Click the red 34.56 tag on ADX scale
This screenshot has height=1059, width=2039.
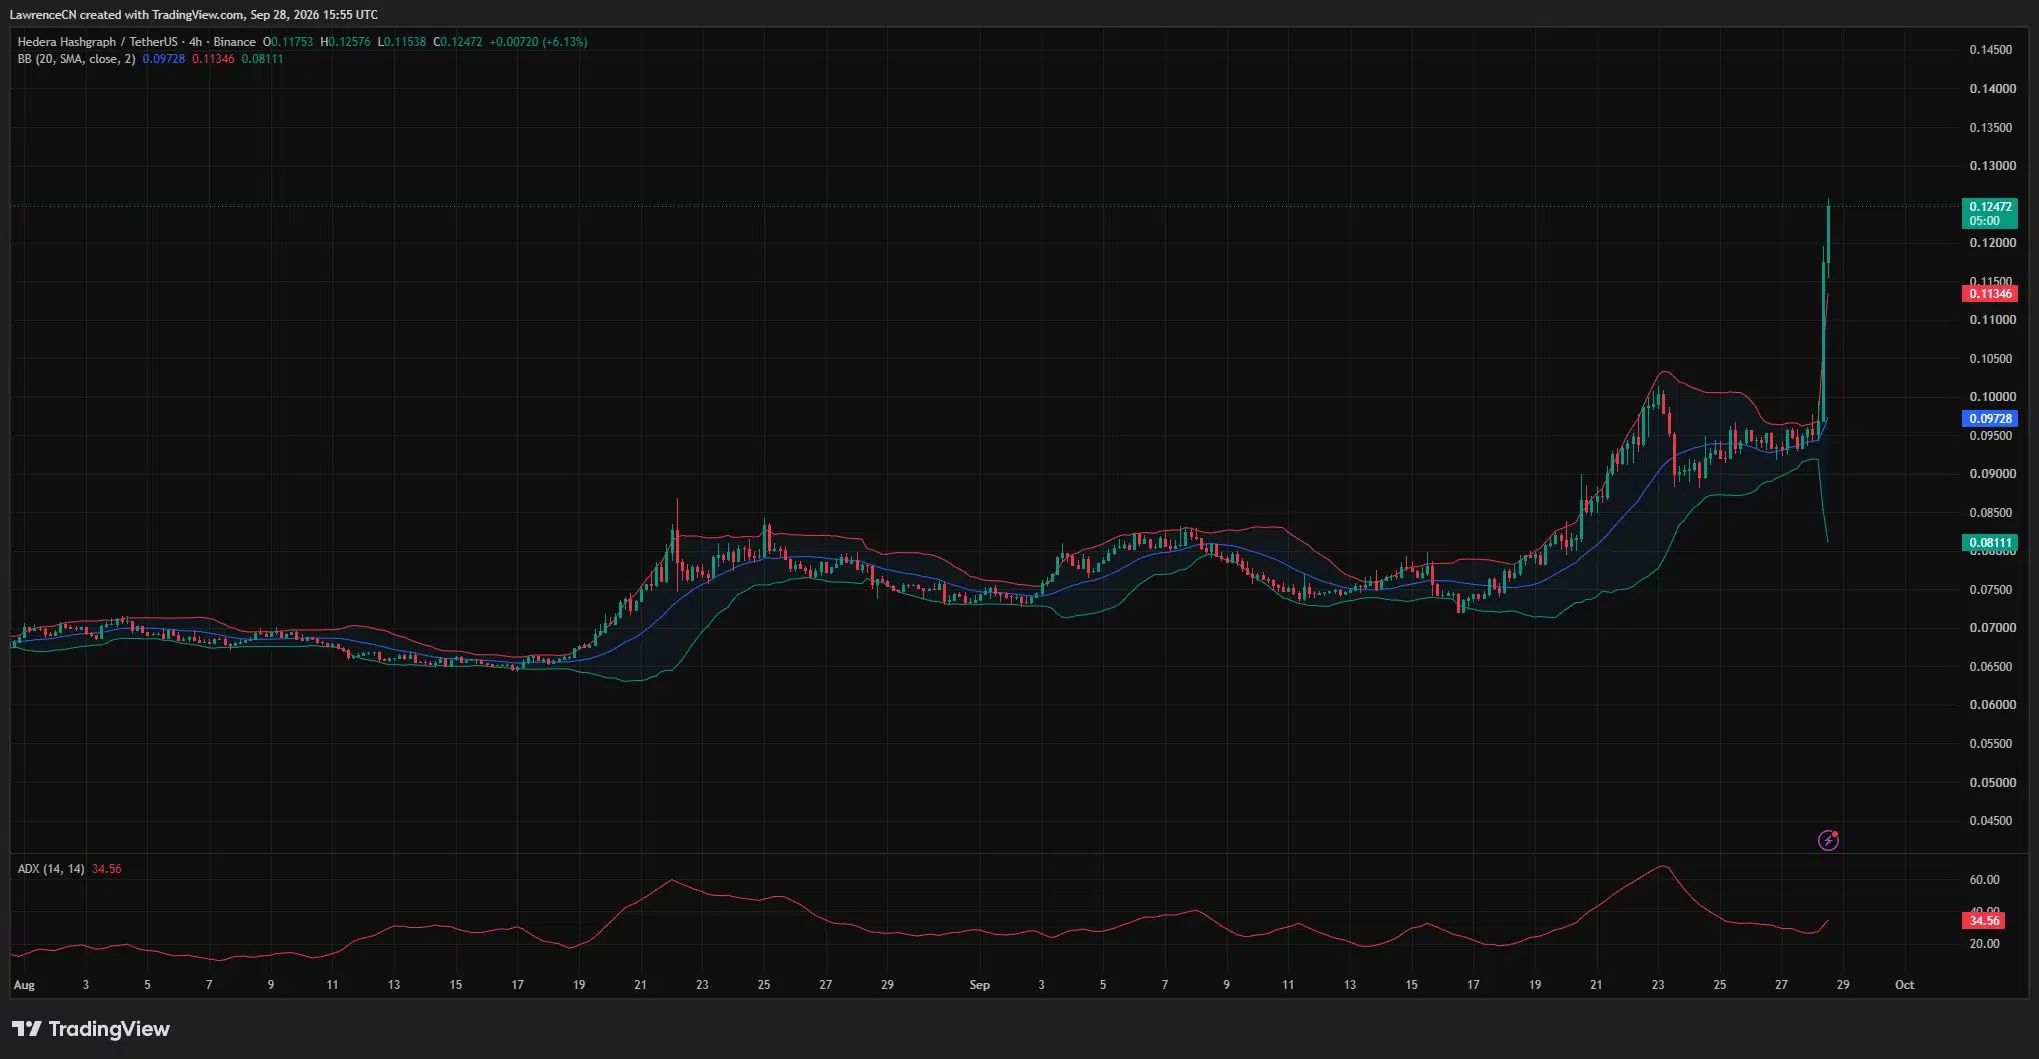[x=1985, y=921]
